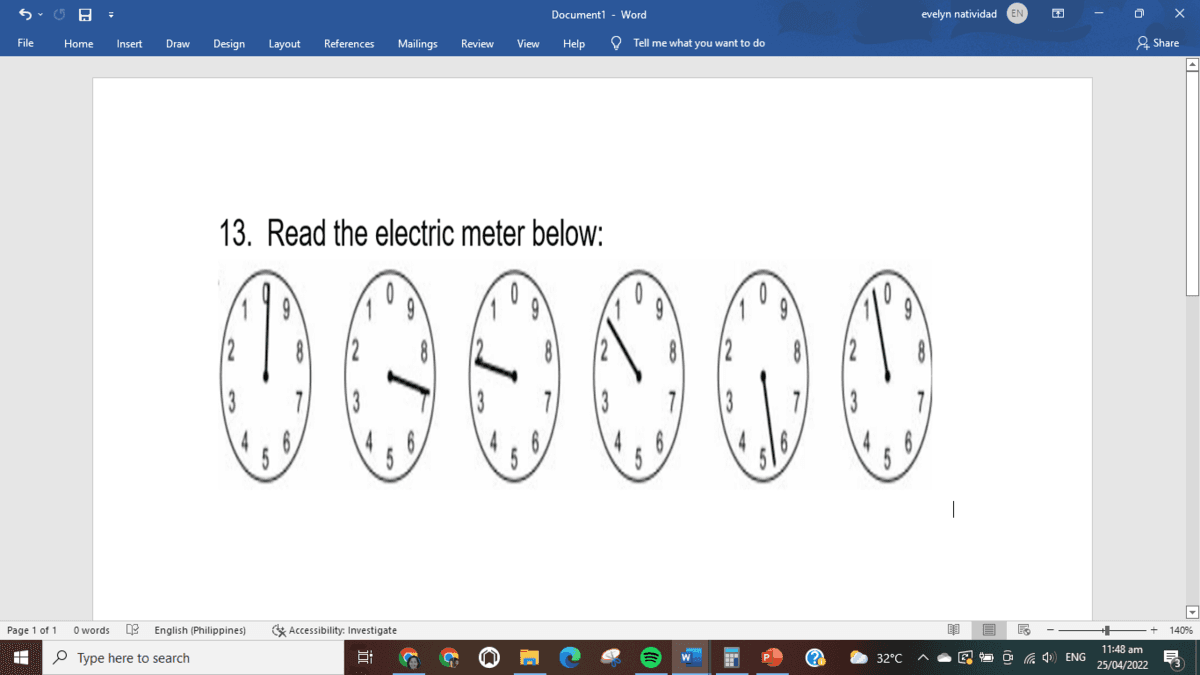This screenshot has width=1200, height=675.
Task: Open the Mailings tab
Action: [x=417, y=43]
